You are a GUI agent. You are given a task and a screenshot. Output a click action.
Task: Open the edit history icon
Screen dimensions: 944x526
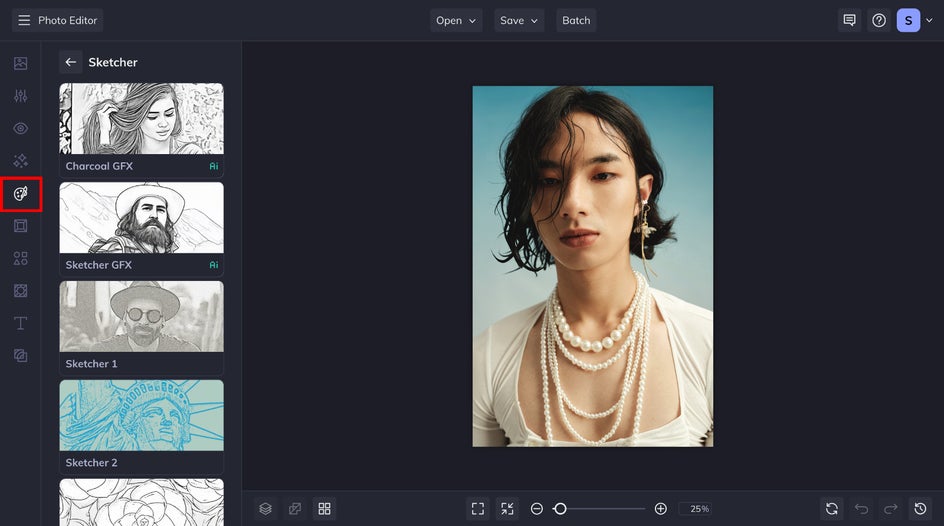point(921,509)
